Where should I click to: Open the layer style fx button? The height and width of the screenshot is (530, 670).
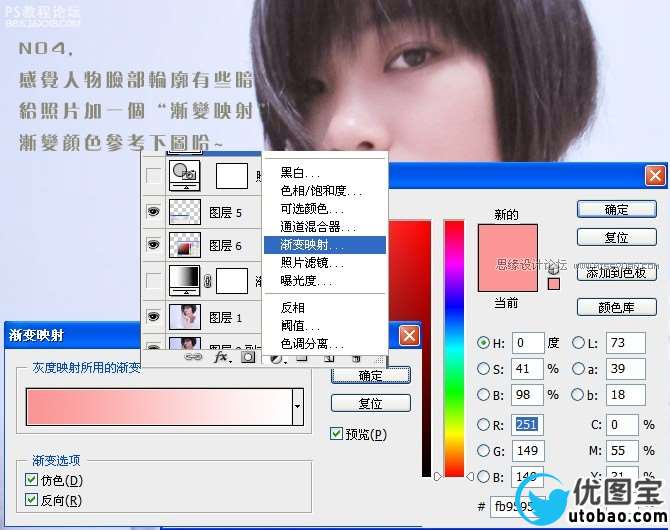pos(222,356)
